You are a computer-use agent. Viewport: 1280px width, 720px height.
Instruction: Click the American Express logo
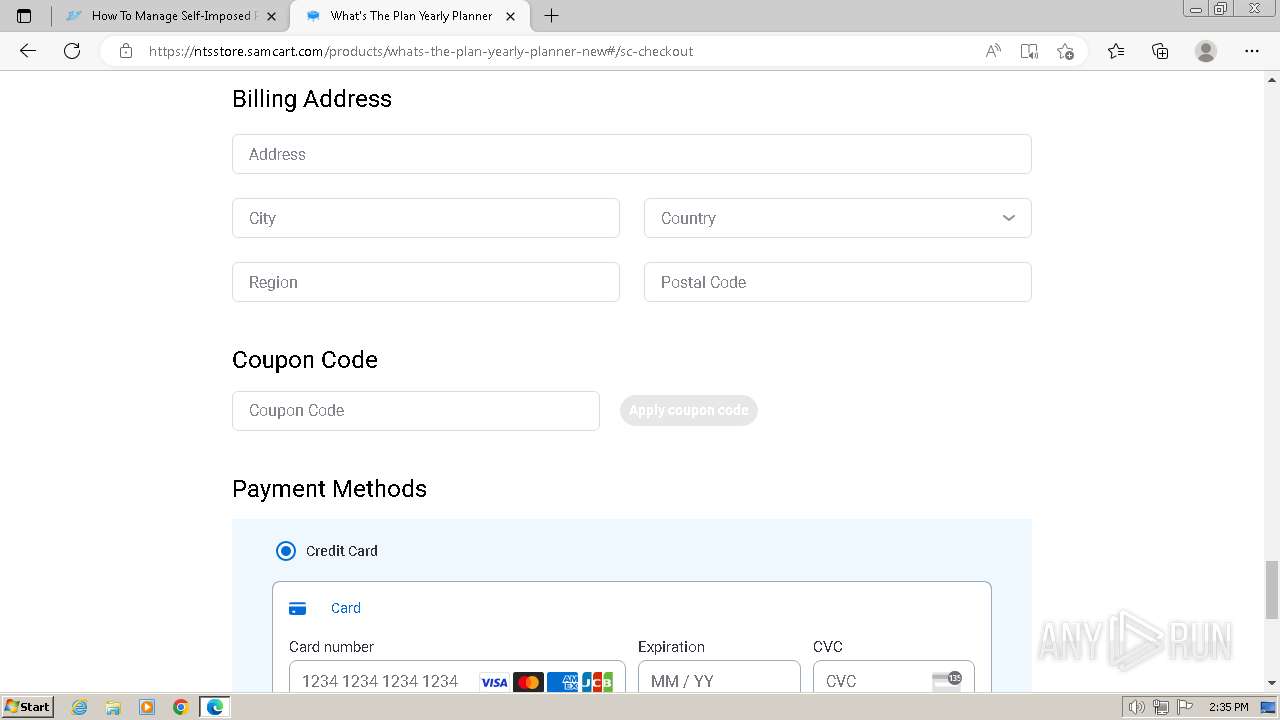tap(562, 682)
